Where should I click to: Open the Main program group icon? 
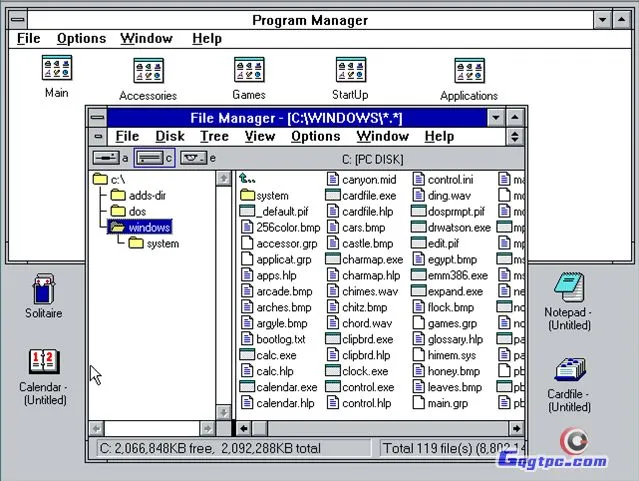click(57, 69)
